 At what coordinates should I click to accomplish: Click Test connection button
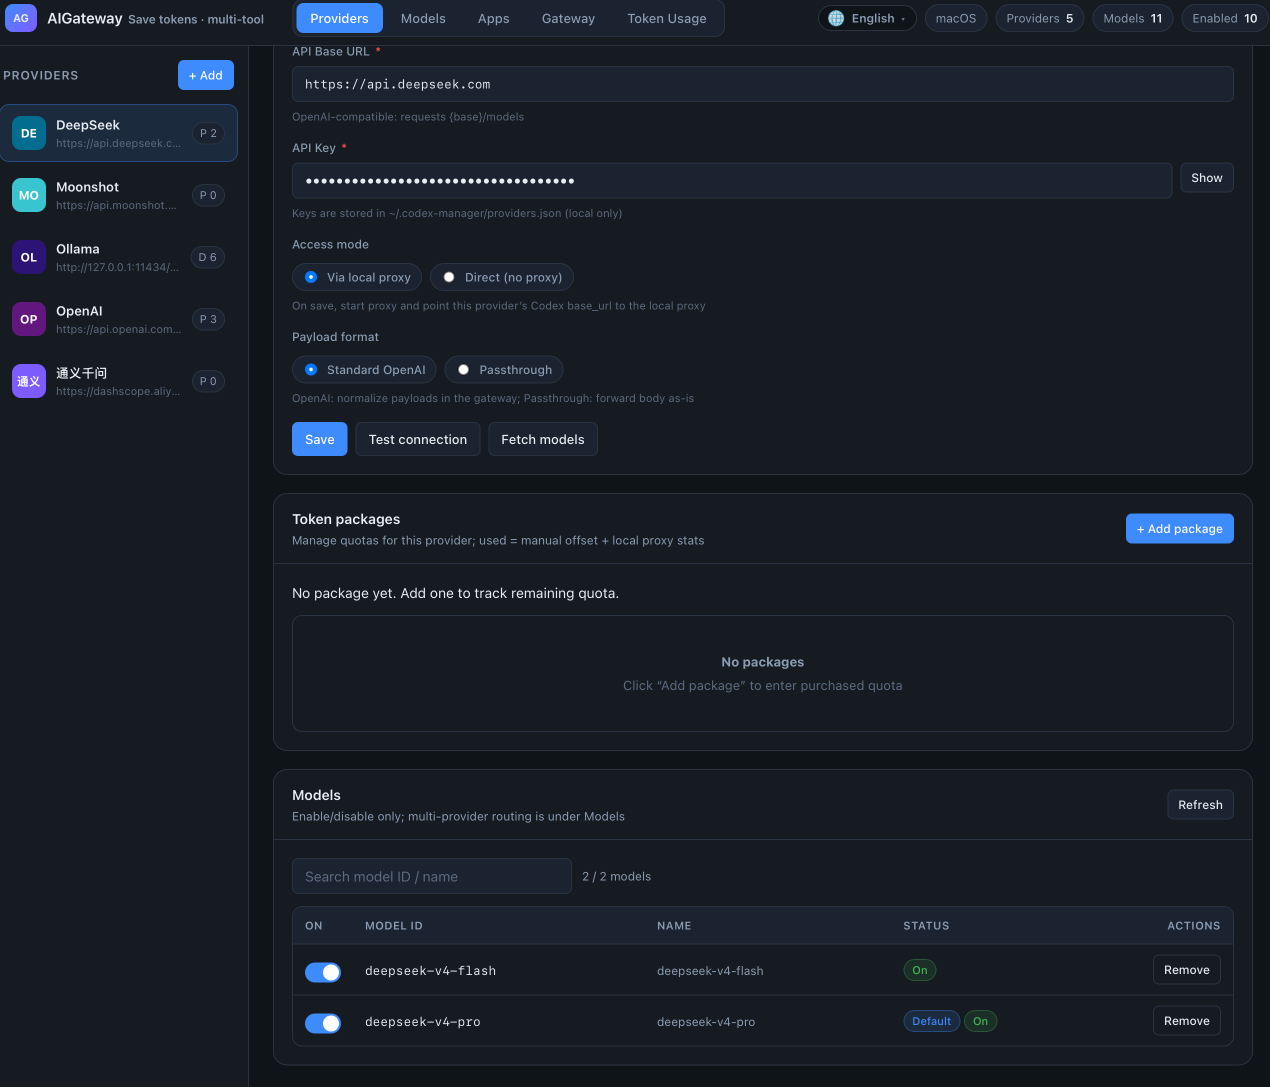(418, 439)
